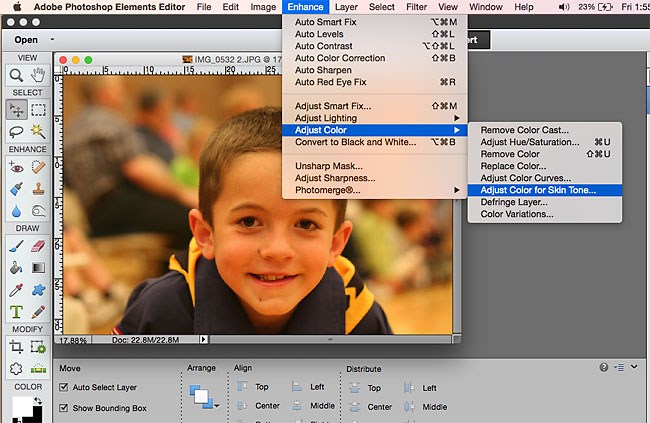Screen dimensions: 650x423
Task: Select the Custom Shape tool
Action: [x=38, y=290]
